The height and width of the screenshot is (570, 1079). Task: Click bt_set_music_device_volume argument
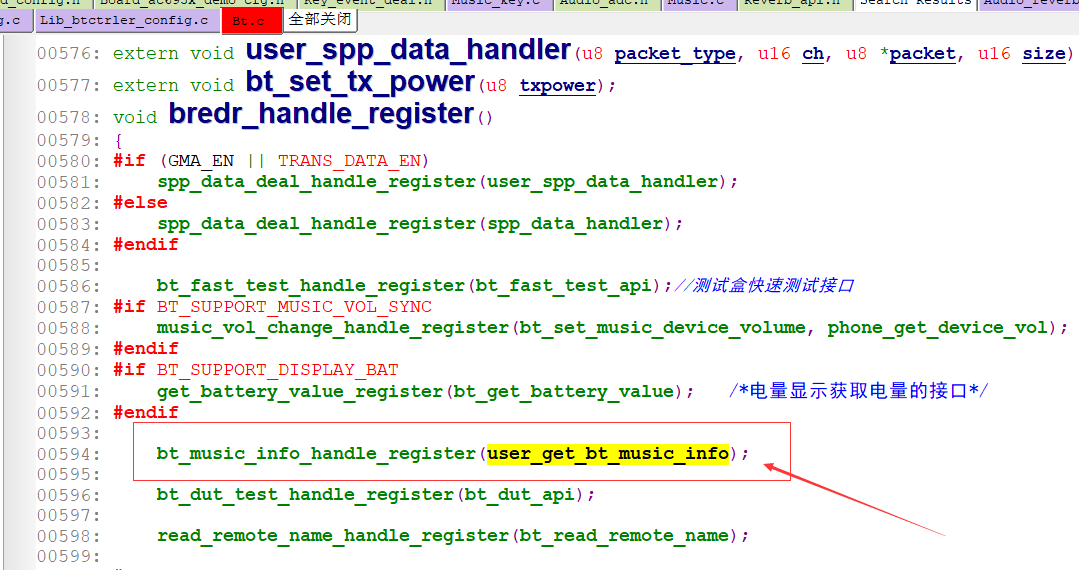click(662, 328)
